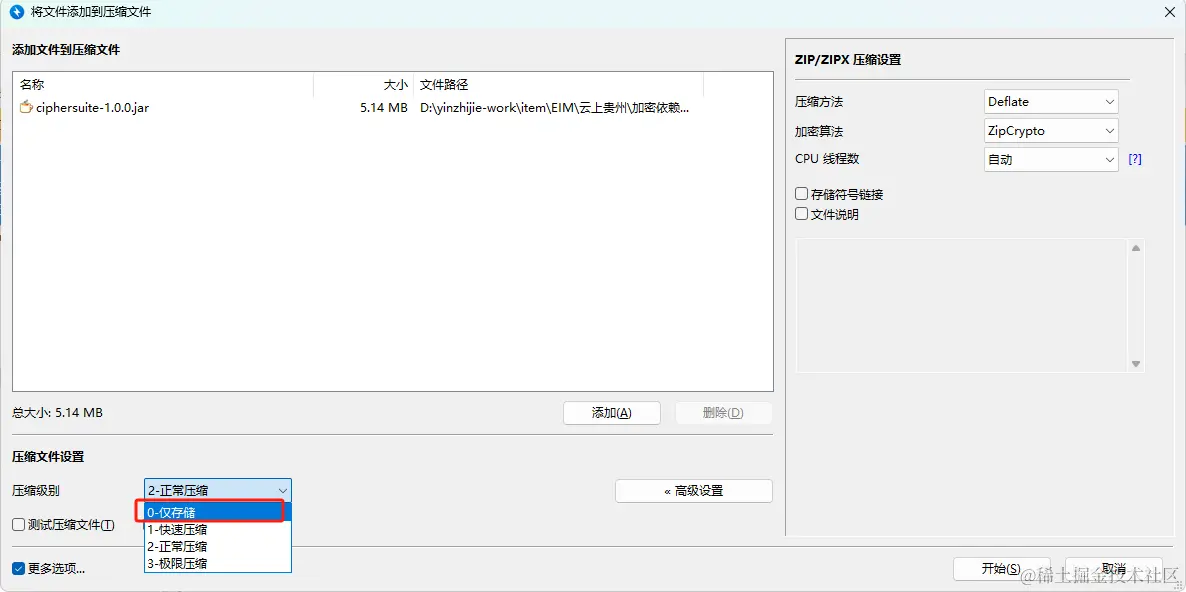Viewport: 1186px width, 592px height.
Task: Click the 开始(S) button
Action: click(1001, 568)
